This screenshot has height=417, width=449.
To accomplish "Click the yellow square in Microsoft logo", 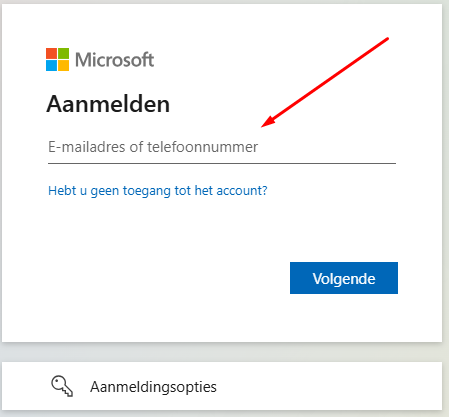I will click(64, 65).
